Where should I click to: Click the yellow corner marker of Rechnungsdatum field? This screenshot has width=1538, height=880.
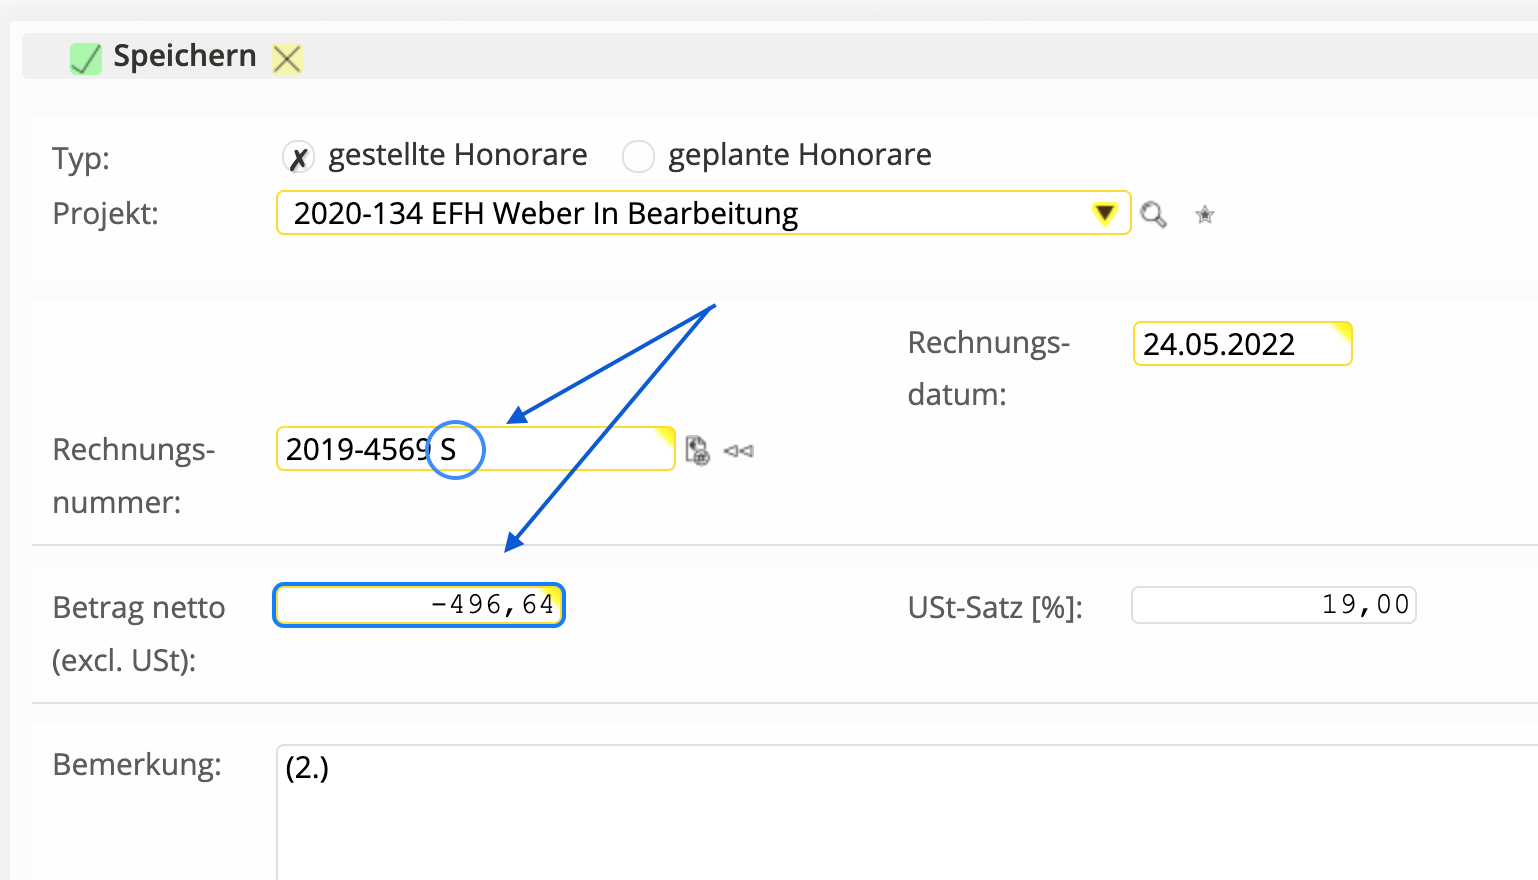point(1343,329)
